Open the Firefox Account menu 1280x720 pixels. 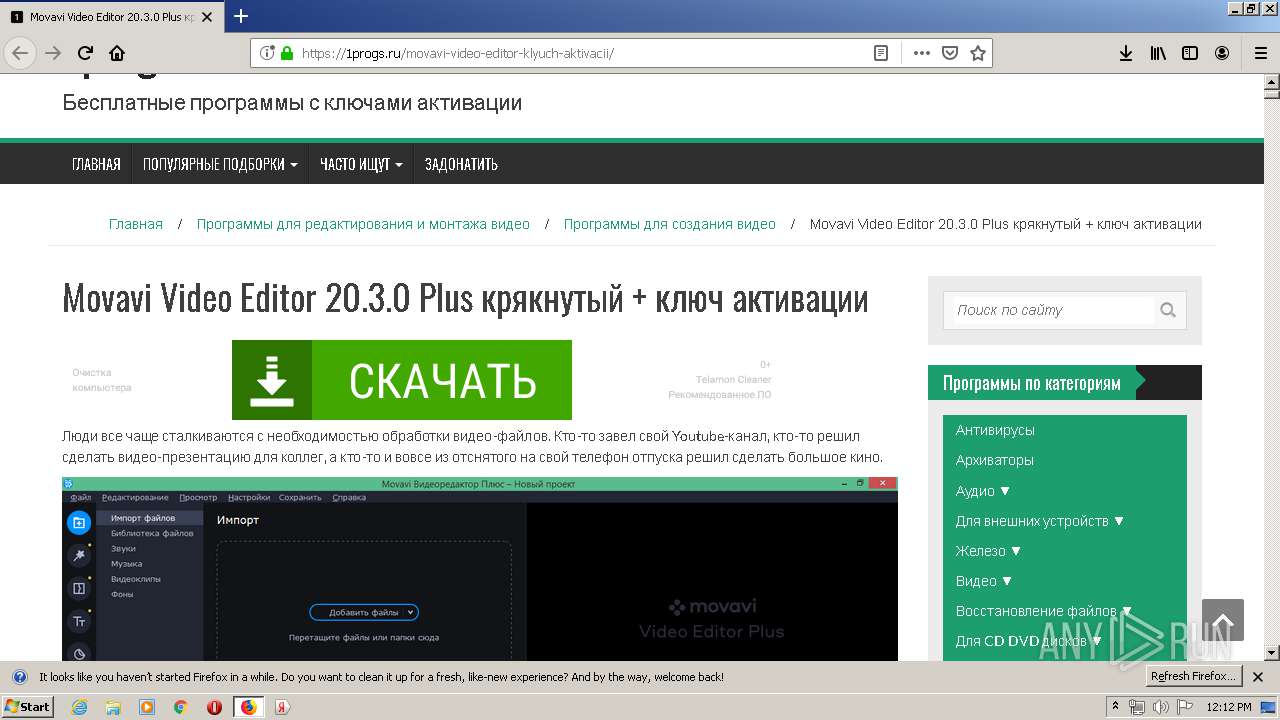point(1222,53)
